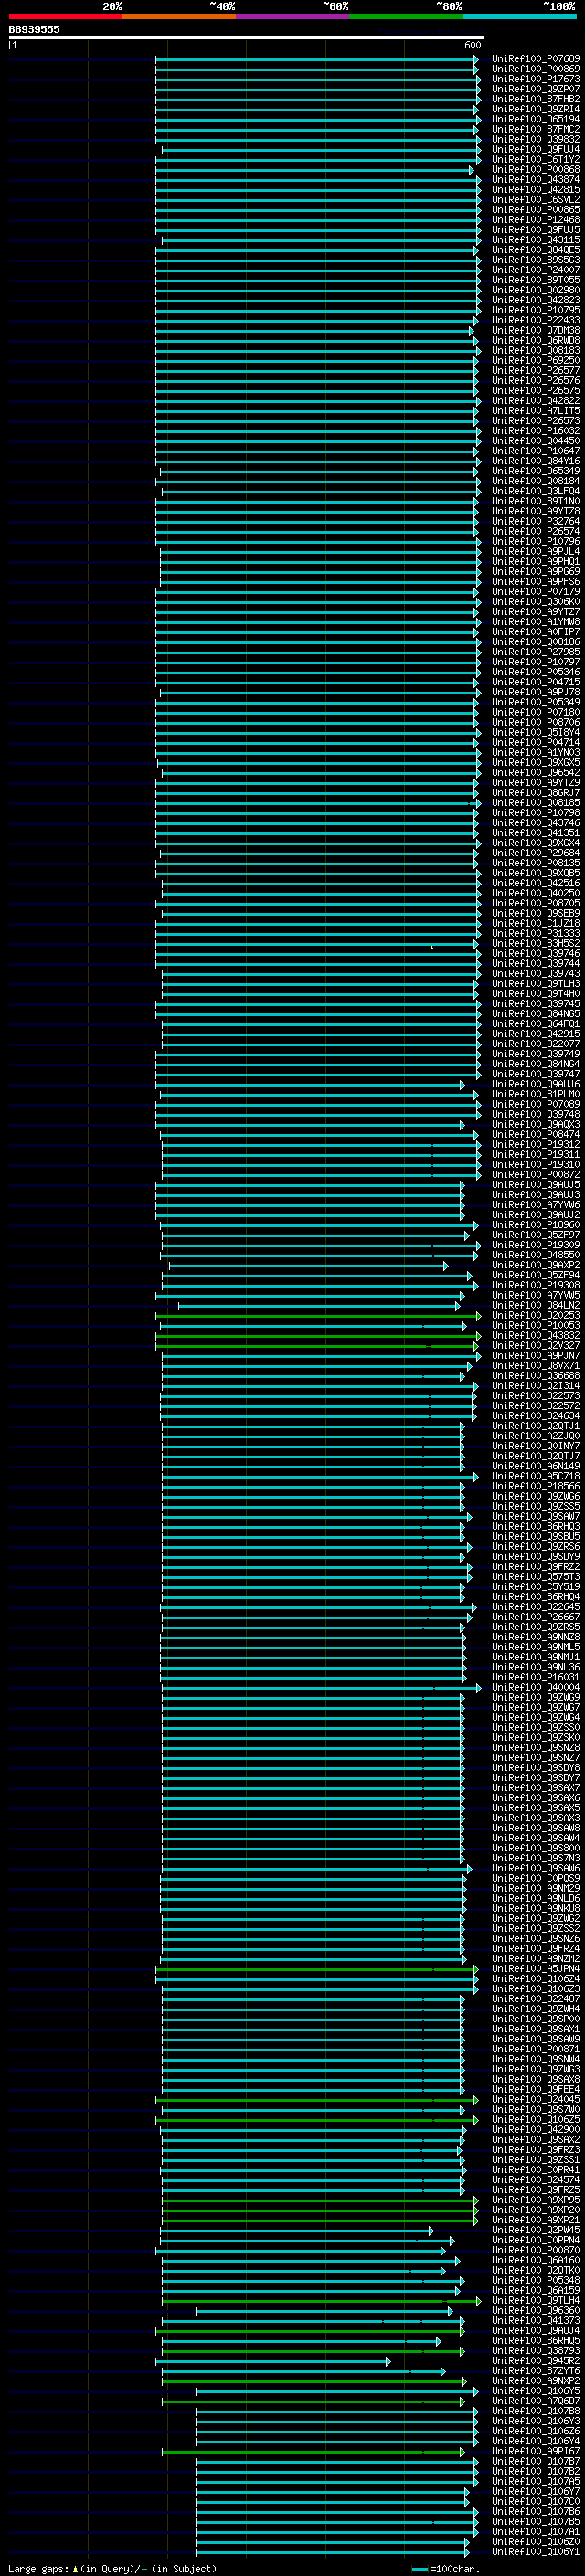The height and width of the screenshot is (2576, 585).
Task: Select hit label UniRef100_Q9AQX3
Action: (x=535, y=1124)
